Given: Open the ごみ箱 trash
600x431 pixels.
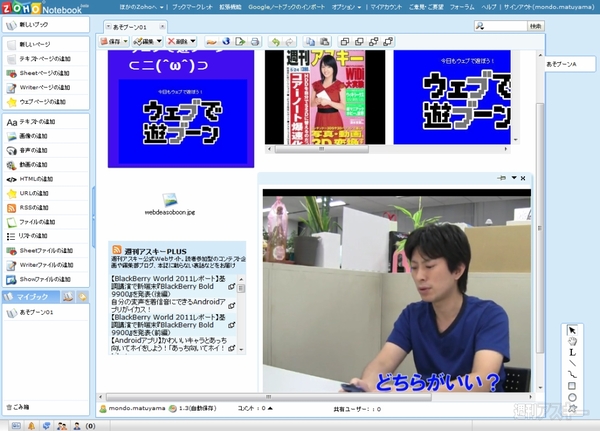Looking at the screenshot, I should click(x=18, y=407).
